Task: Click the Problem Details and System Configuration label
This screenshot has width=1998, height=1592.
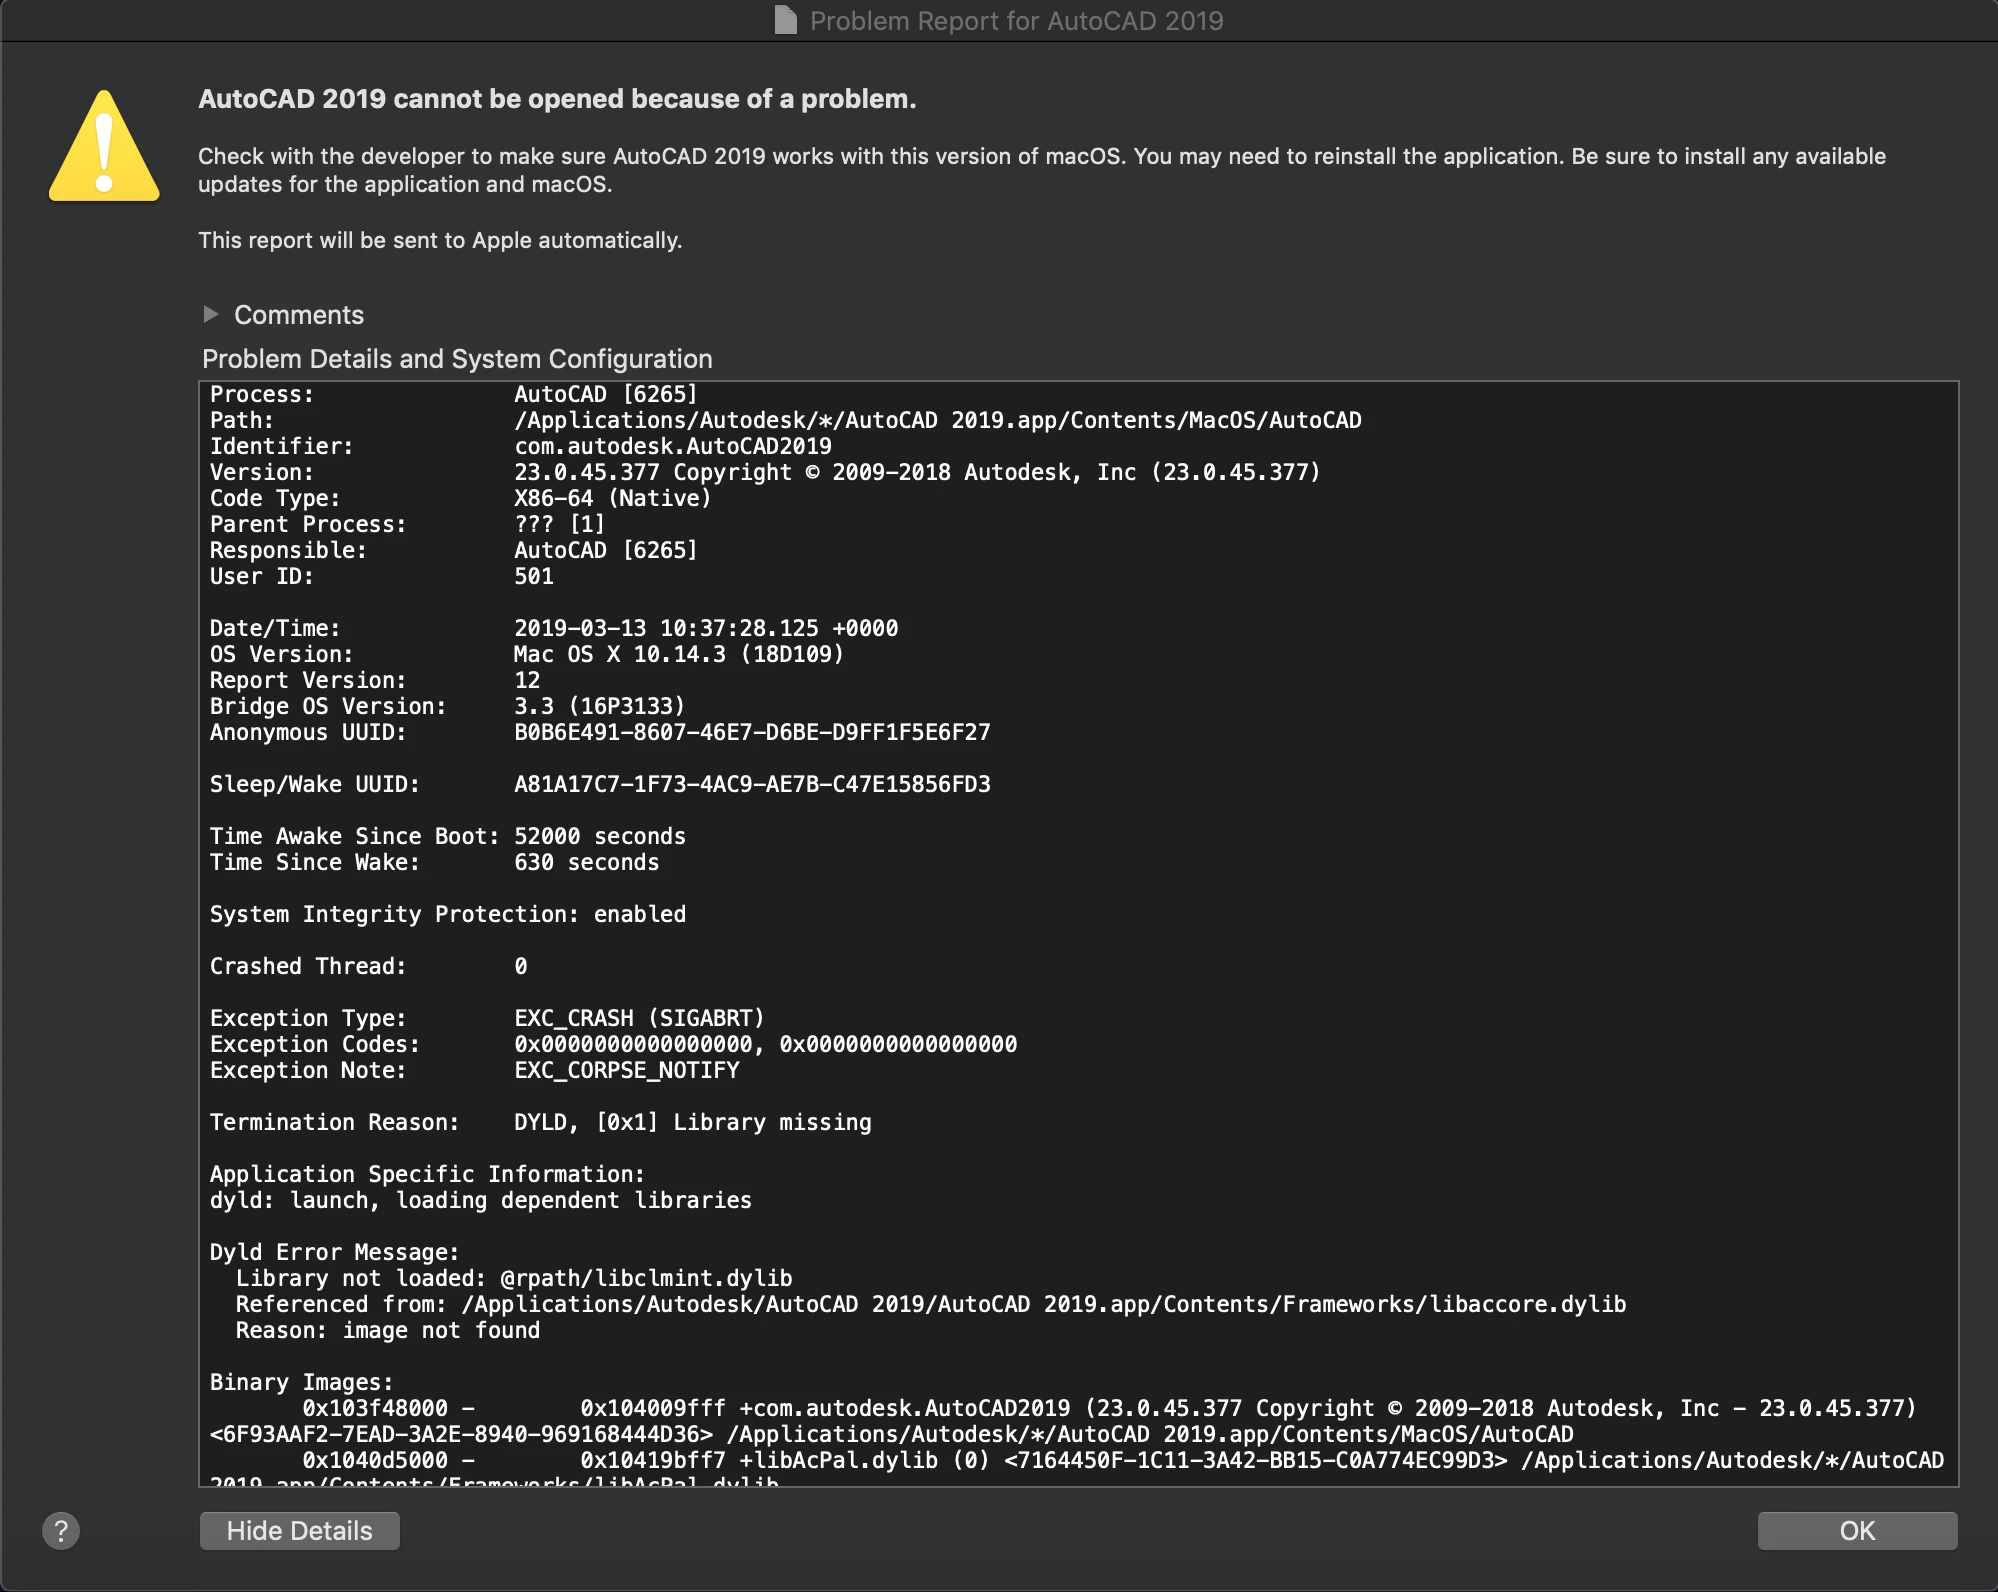Action: click(457, 359)
